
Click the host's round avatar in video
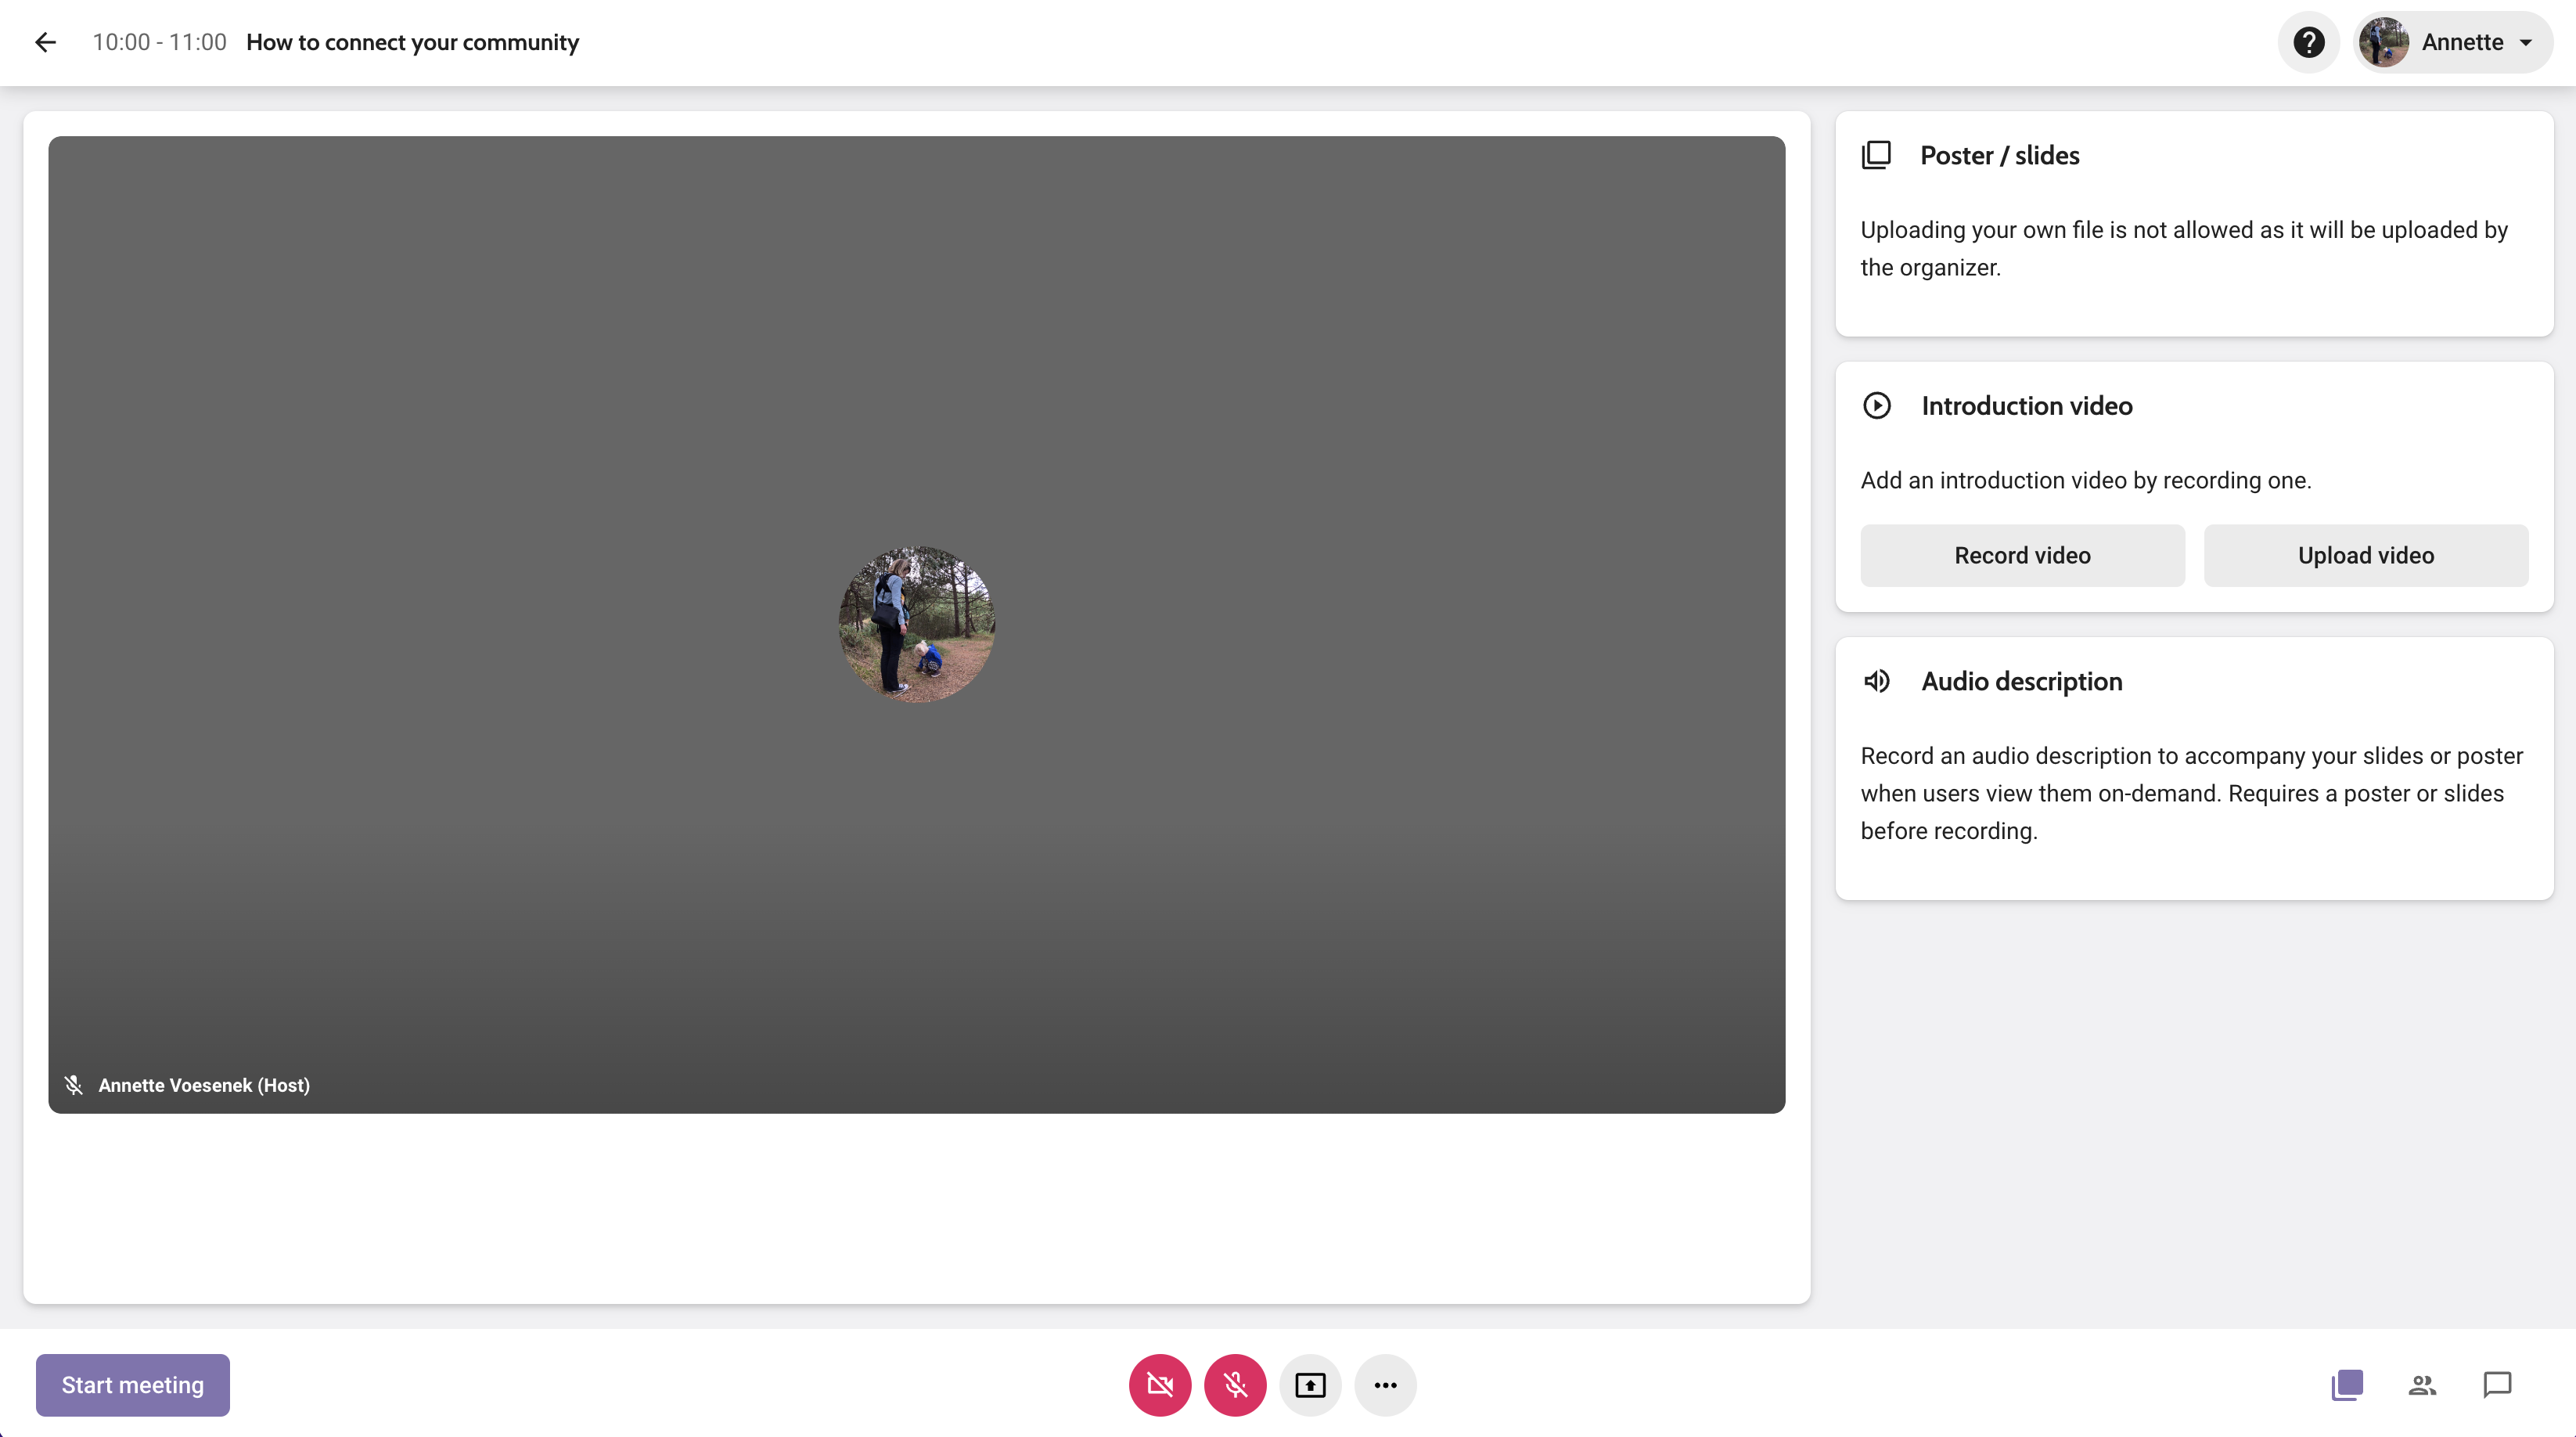[x=916, y=624]
